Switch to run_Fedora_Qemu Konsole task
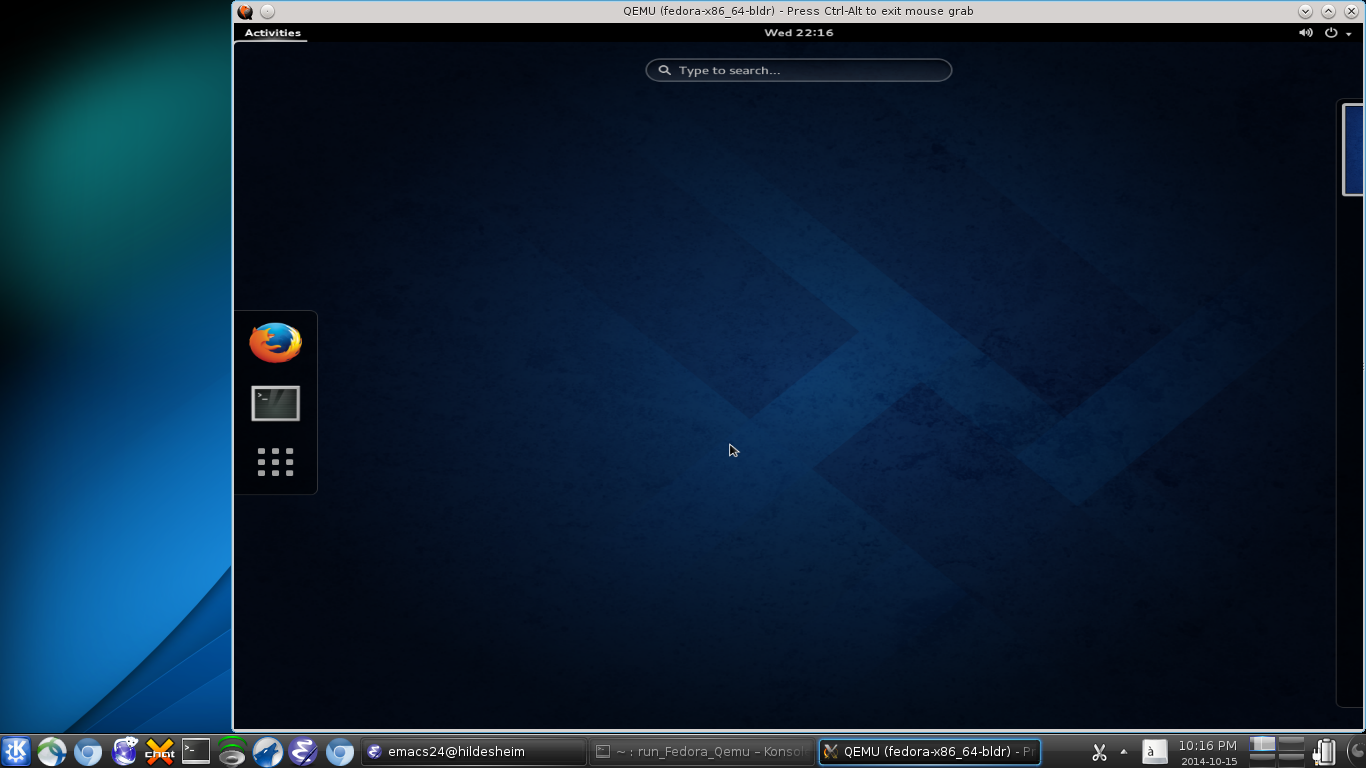Screen dimensions: 1366x768 [701, 752]
